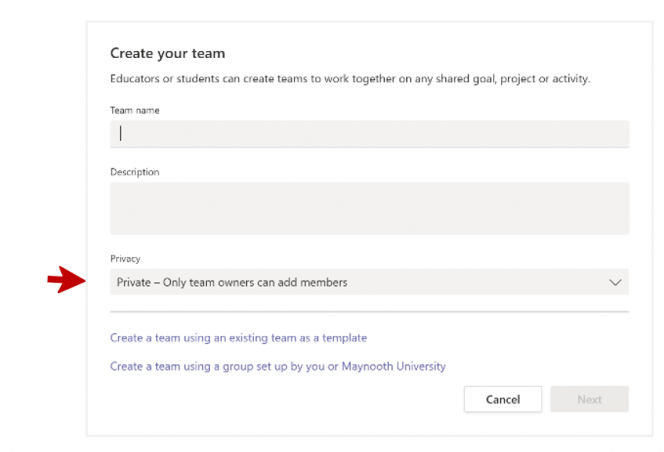Screen dimensions: 664x452
Task: Click the divider line below Privacy dropdown
Action: tap(369, 311)
